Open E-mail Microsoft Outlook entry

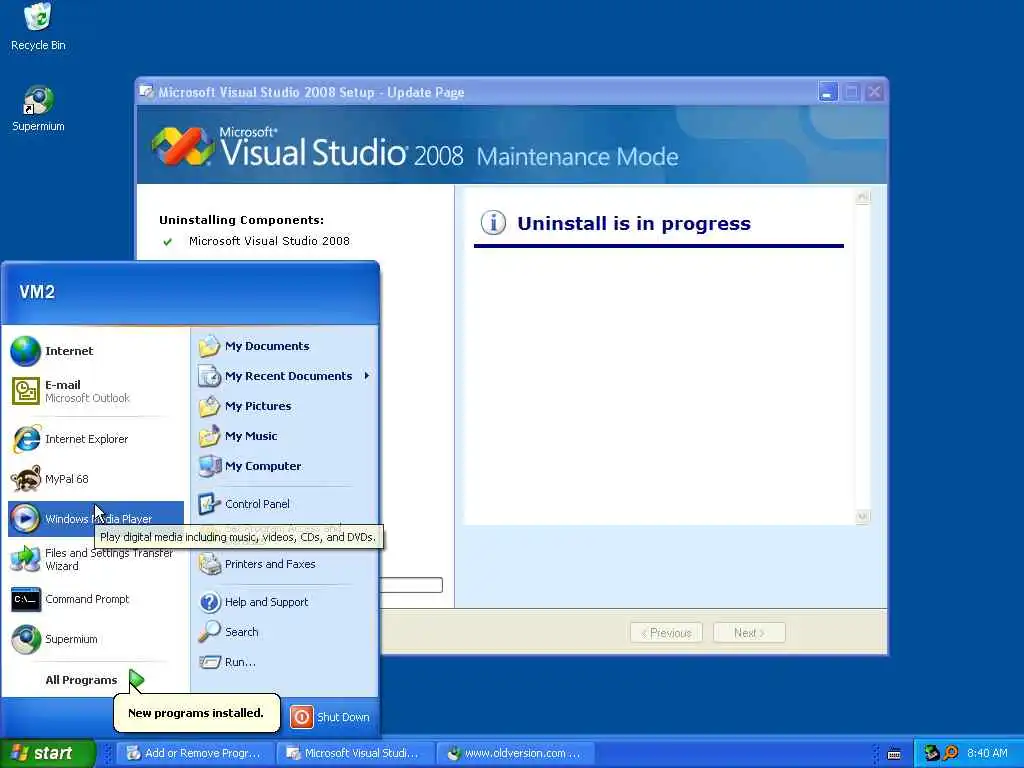(95, 391)
